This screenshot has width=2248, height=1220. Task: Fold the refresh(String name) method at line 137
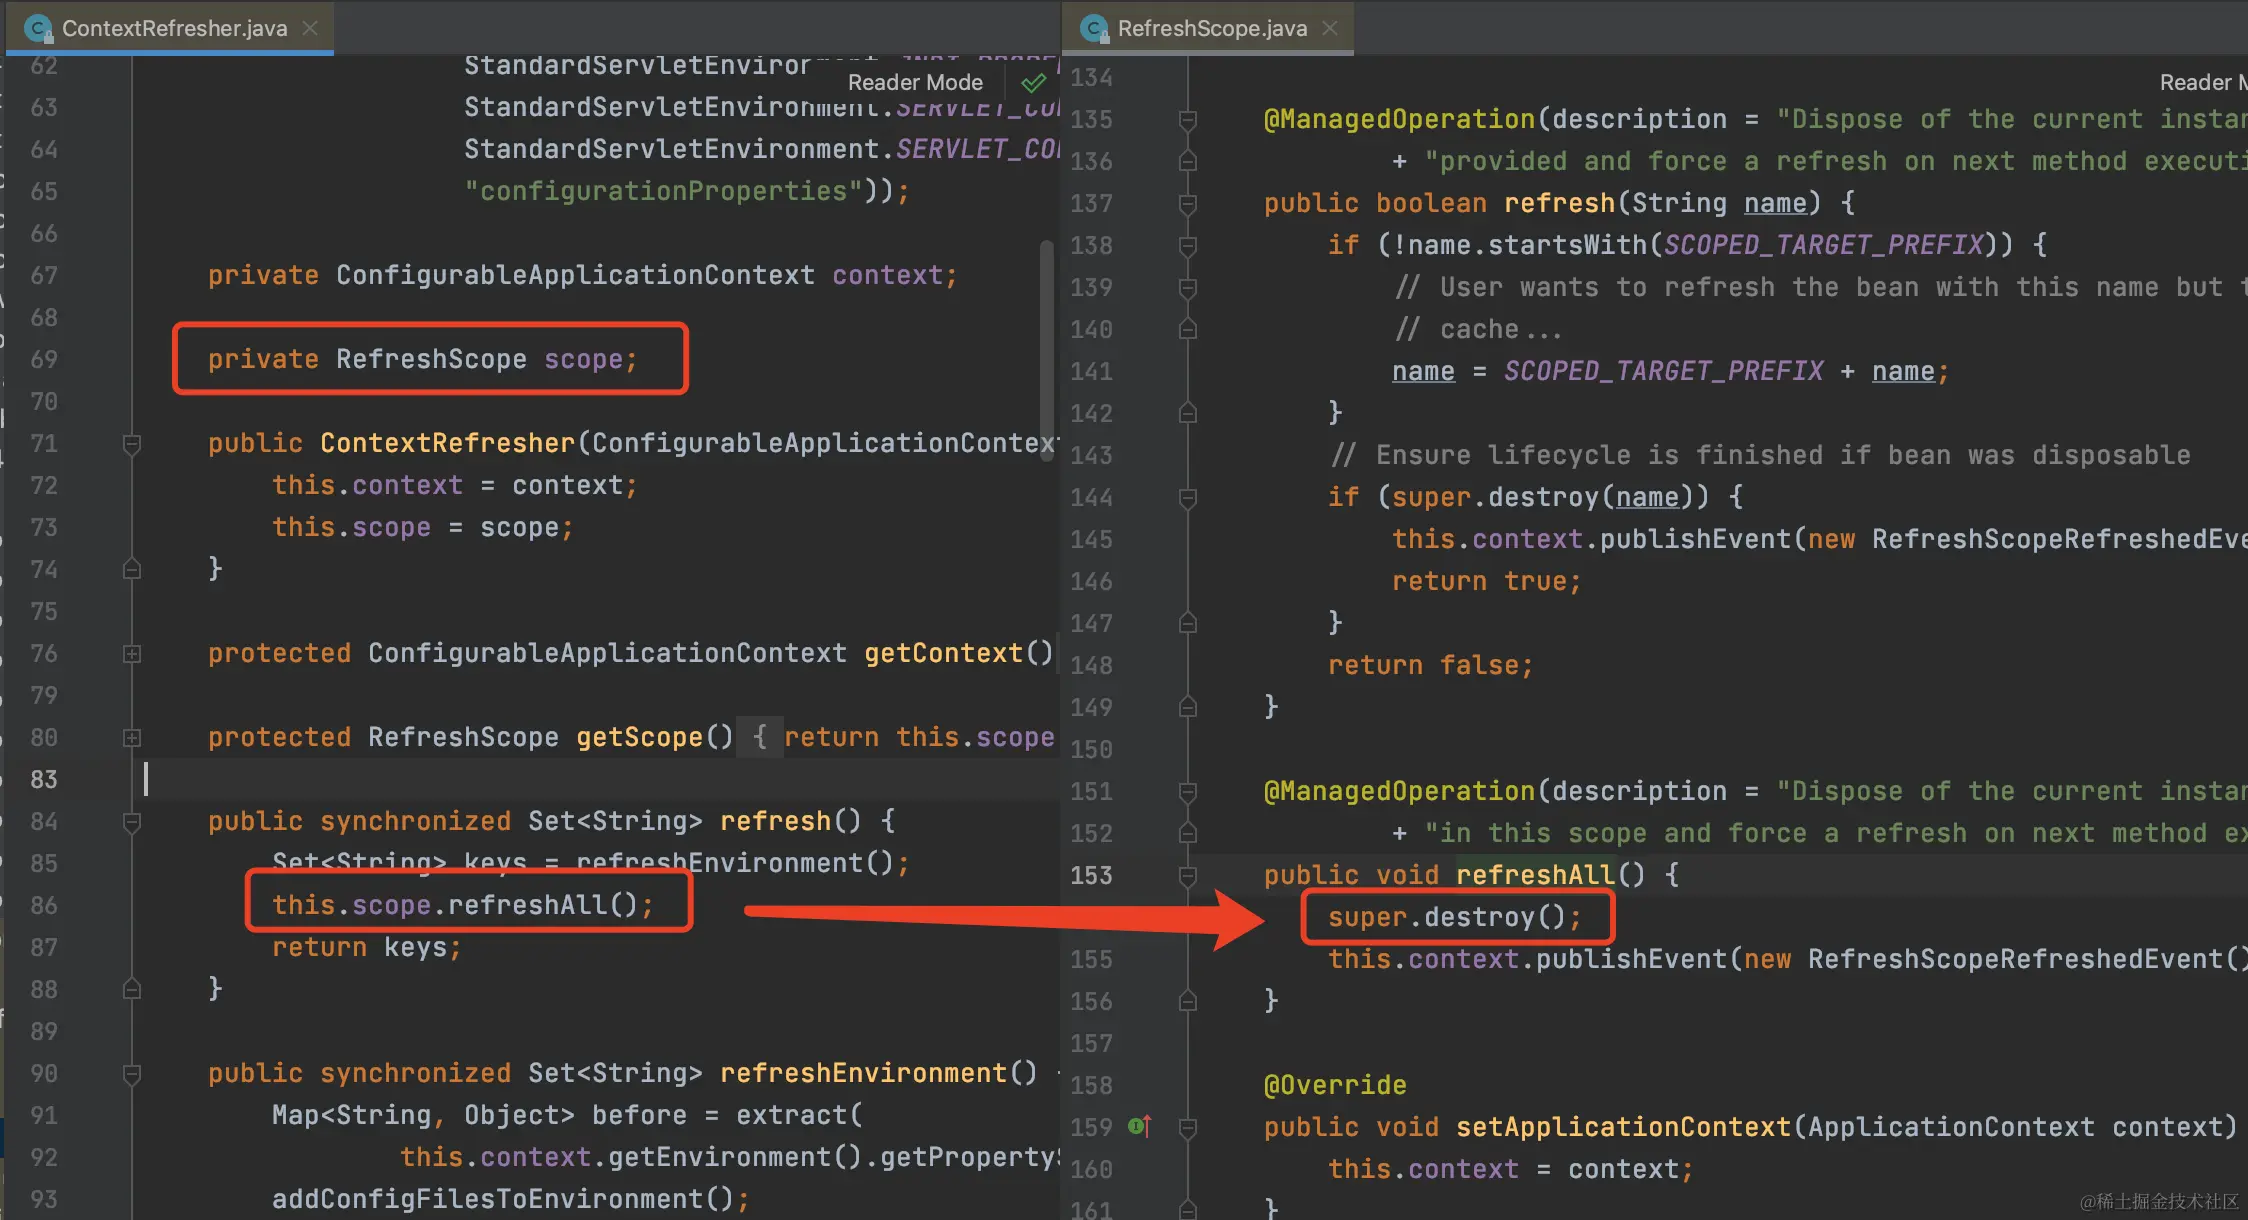1187,203
